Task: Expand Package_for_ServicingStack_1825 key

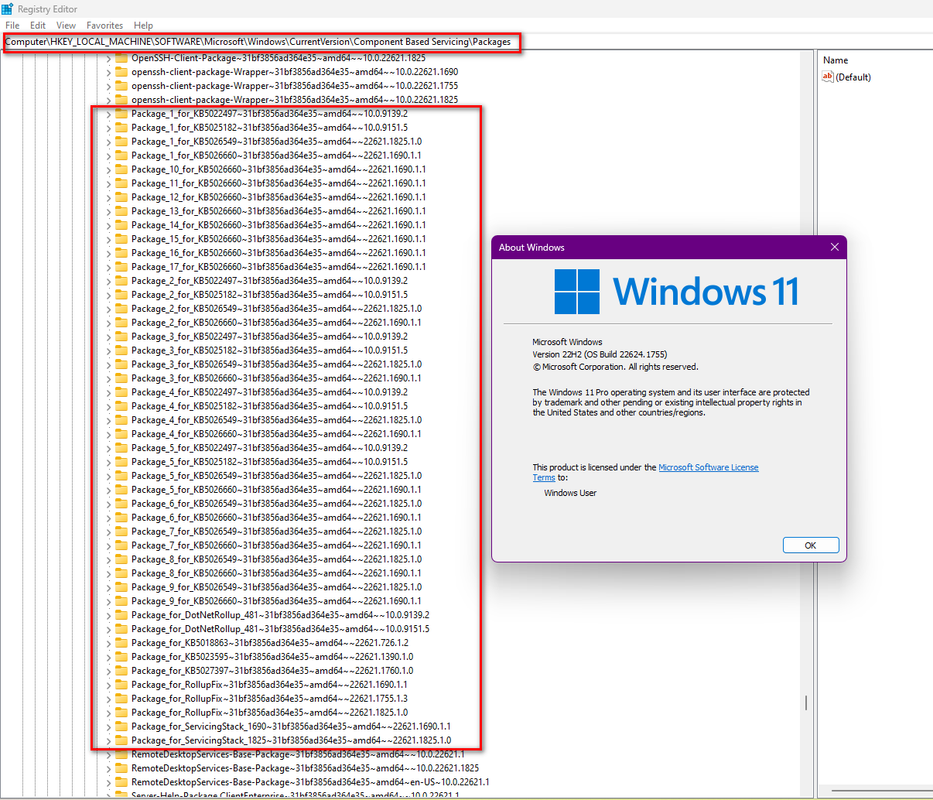Action: tap(108, 741)
